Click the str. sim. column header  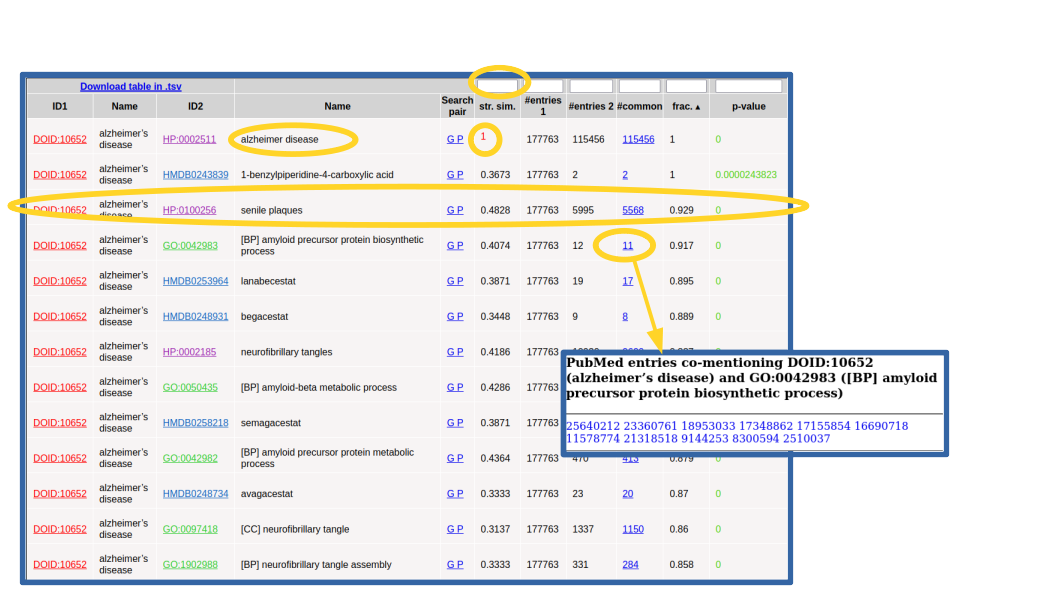coord(497,106)
